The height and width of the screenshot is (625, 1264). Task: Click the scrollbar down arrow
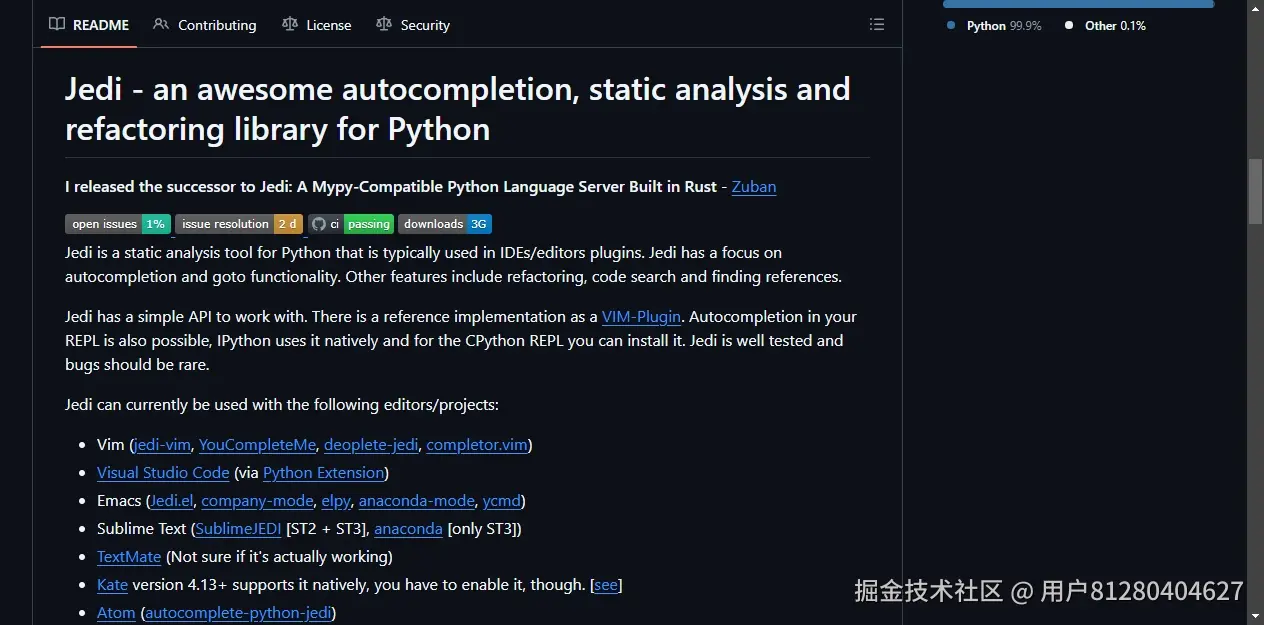(x=1255, y=616)
